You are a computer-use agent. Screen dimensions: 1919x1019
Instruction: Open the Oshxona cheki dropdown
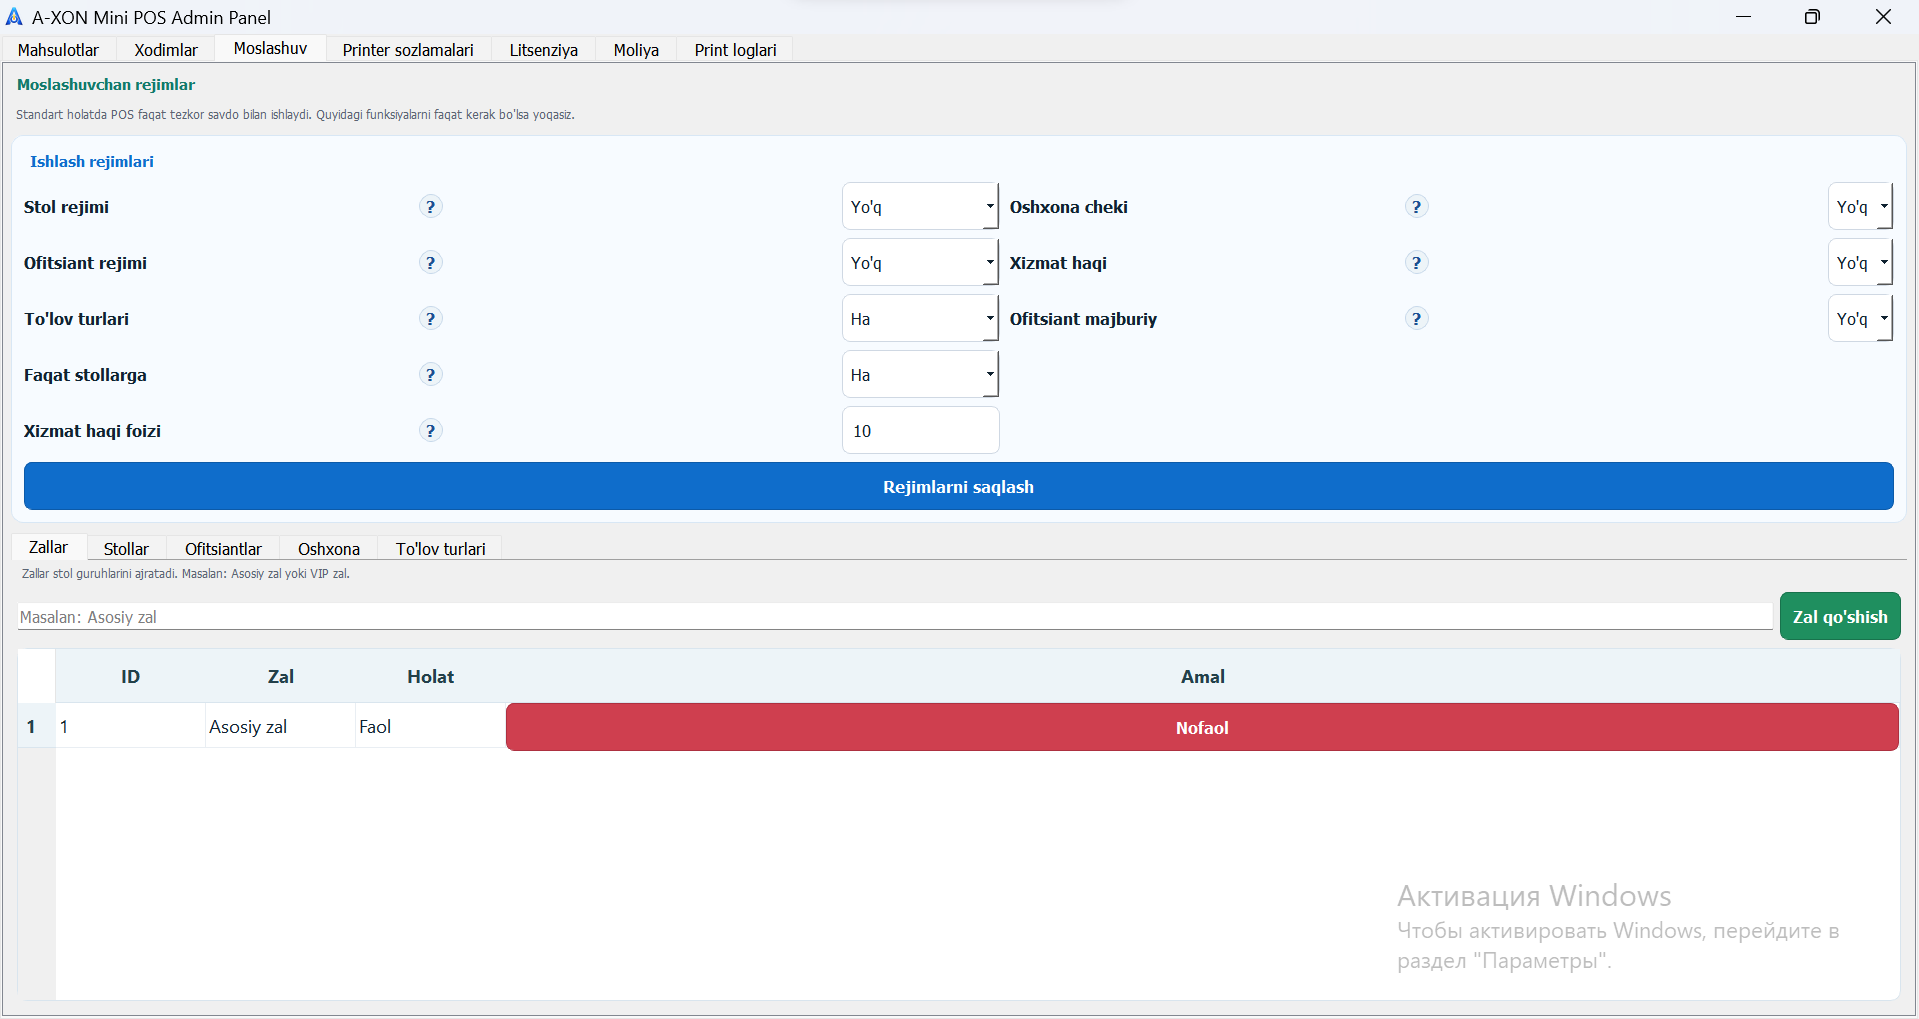[1860, 207]
